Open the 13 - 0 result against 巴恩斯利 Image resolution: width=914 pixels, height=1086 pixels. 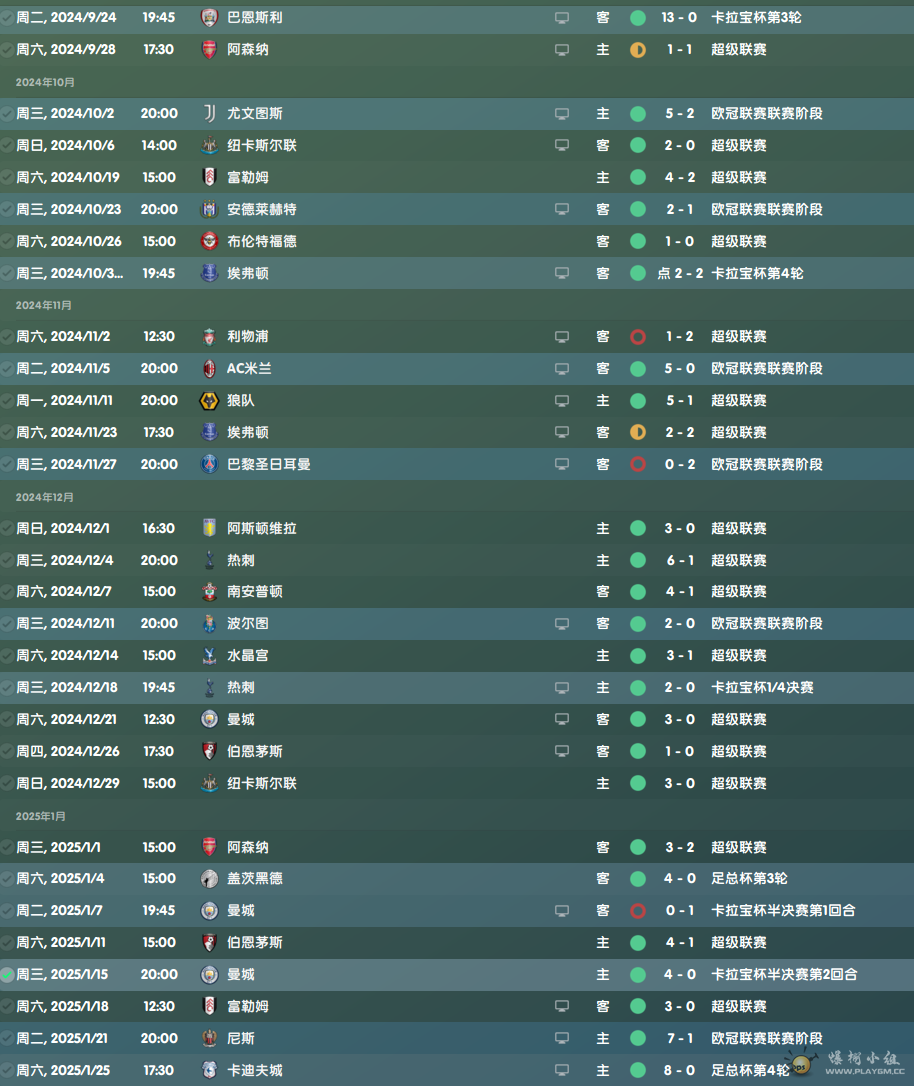680,18
